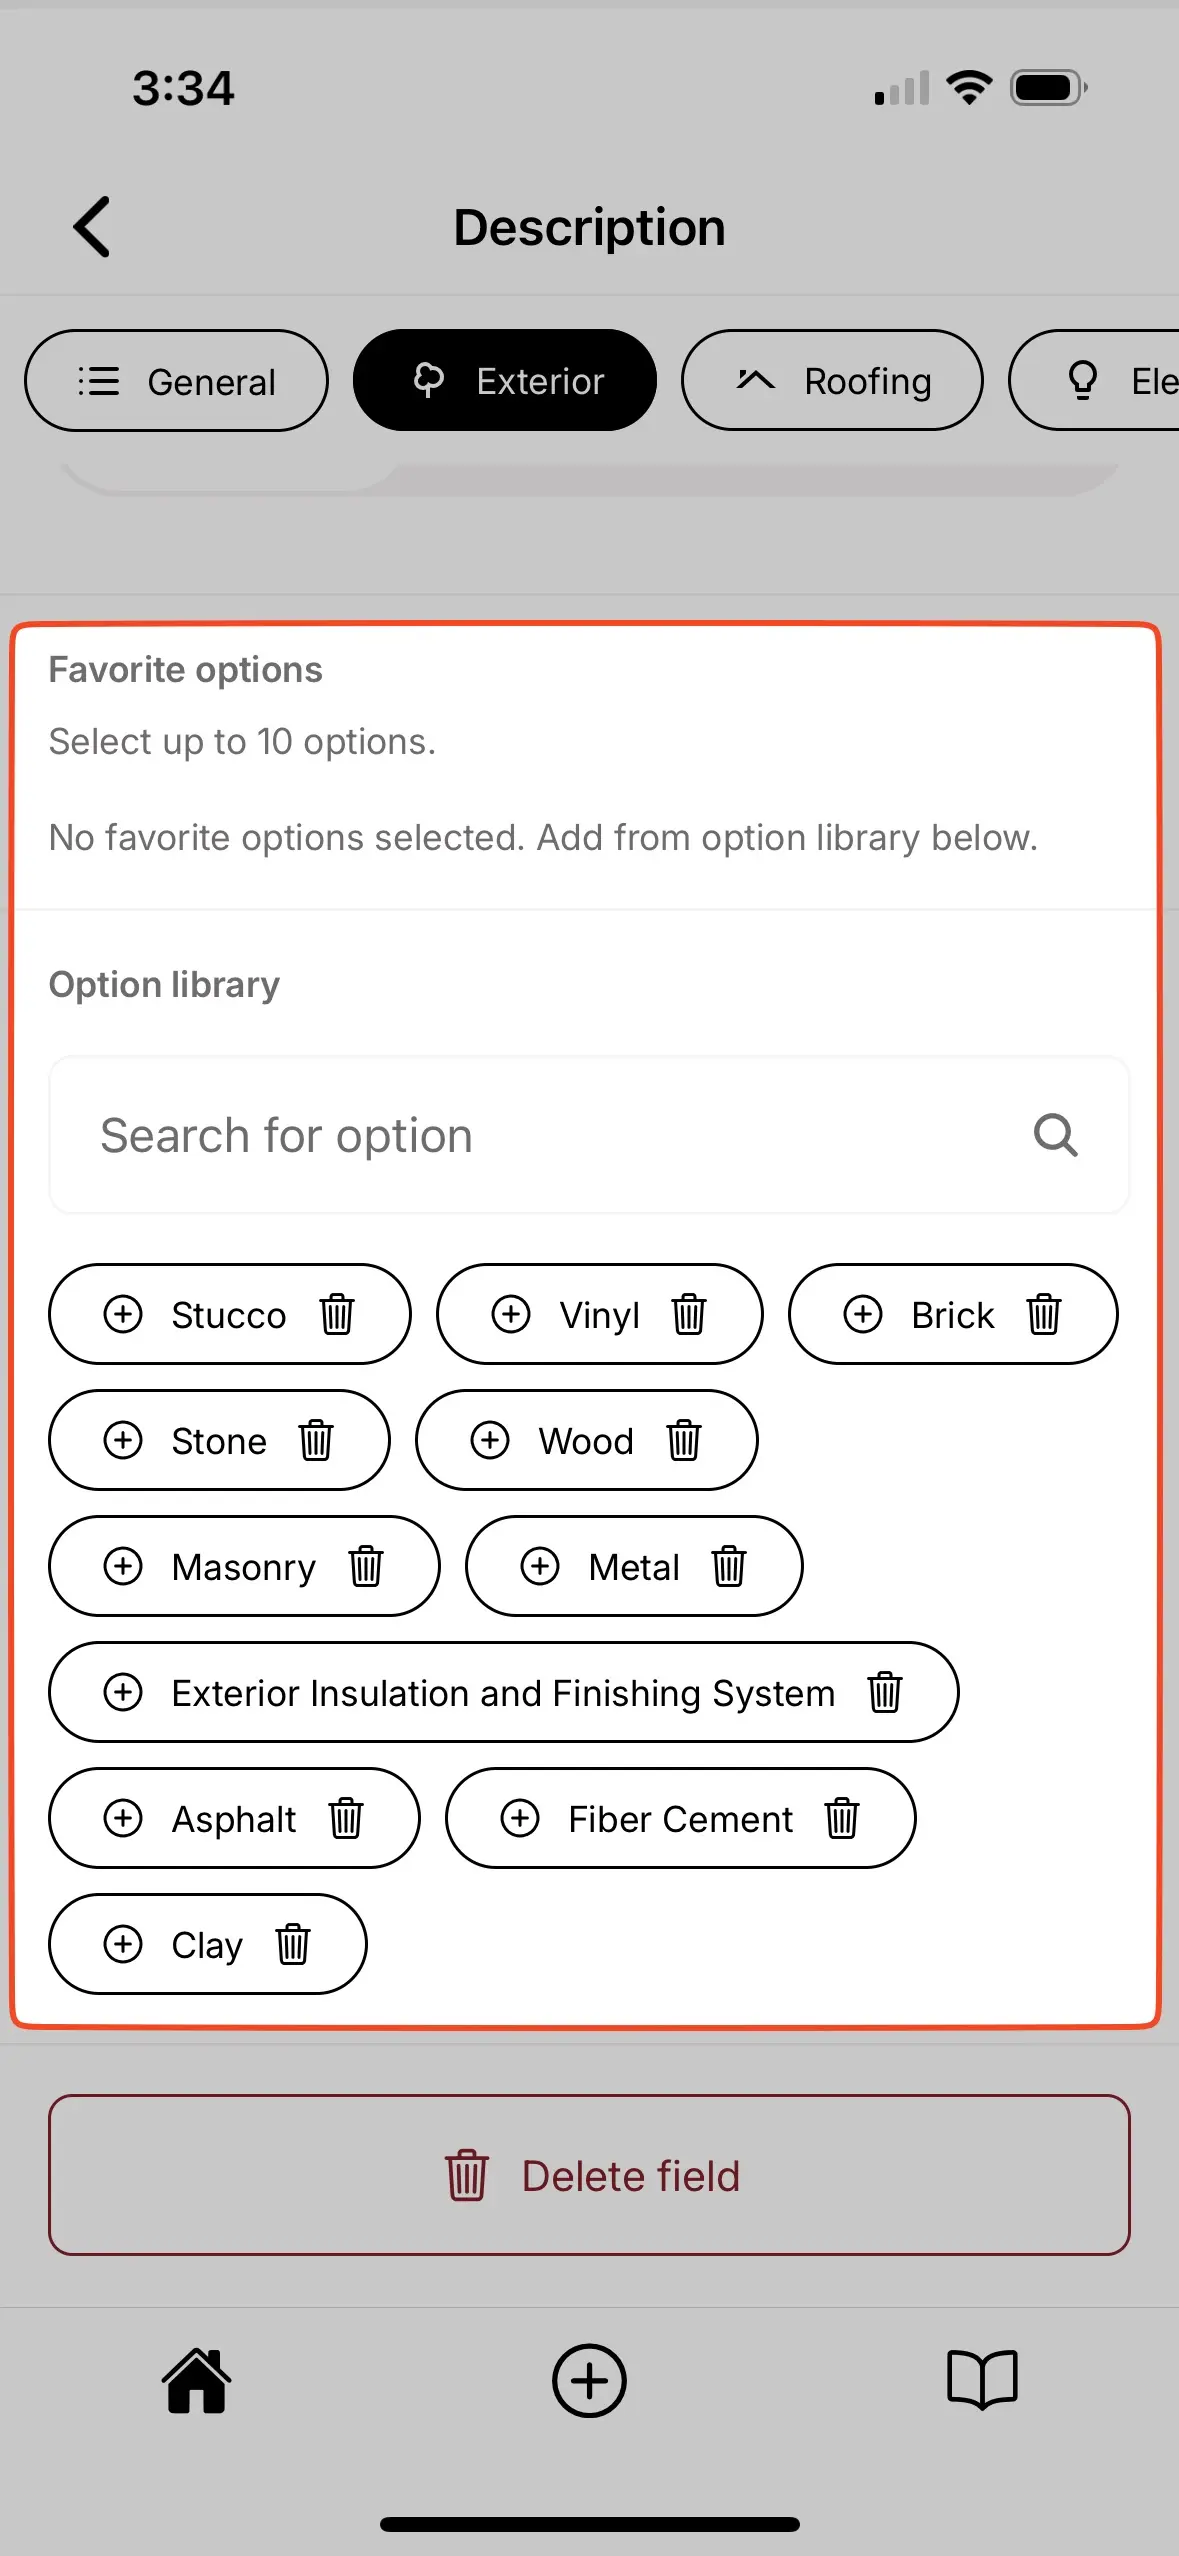Tap the magnifying glass in search bar
The height and width of the screenshot is (2556, 1179).
click(x=1055, y=1135)
